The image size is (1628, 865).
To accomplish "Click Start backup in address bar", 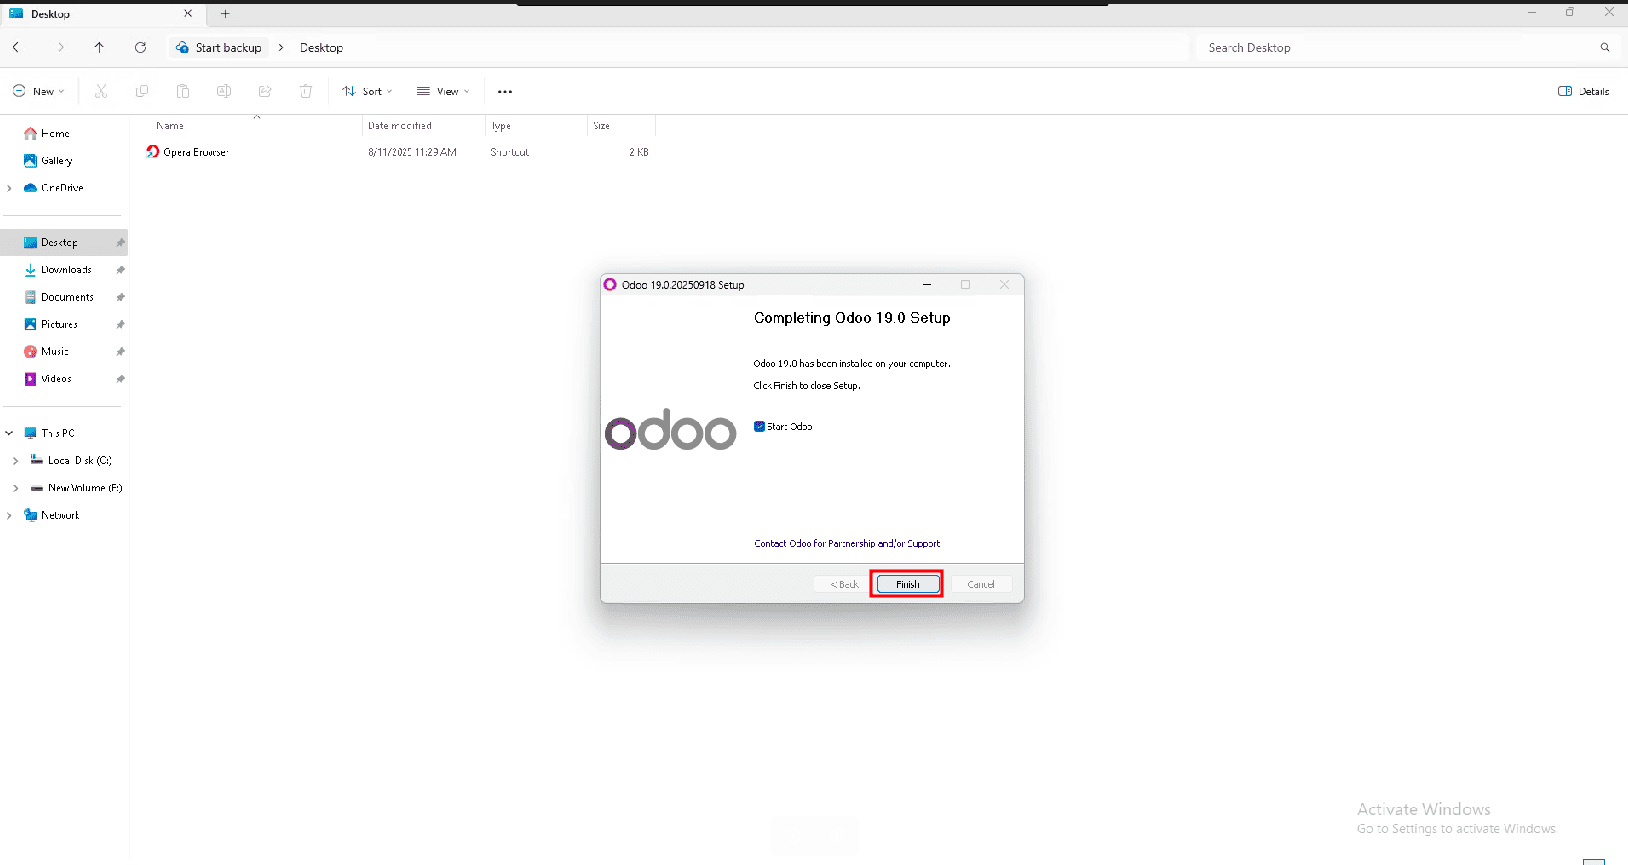I will [x=219, y=47].
